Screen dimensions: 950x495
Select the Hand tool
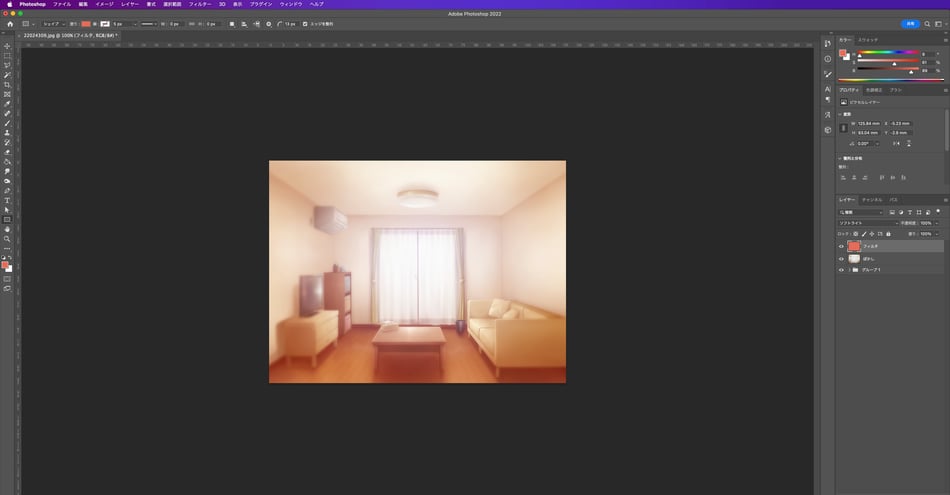click(7, 230)
